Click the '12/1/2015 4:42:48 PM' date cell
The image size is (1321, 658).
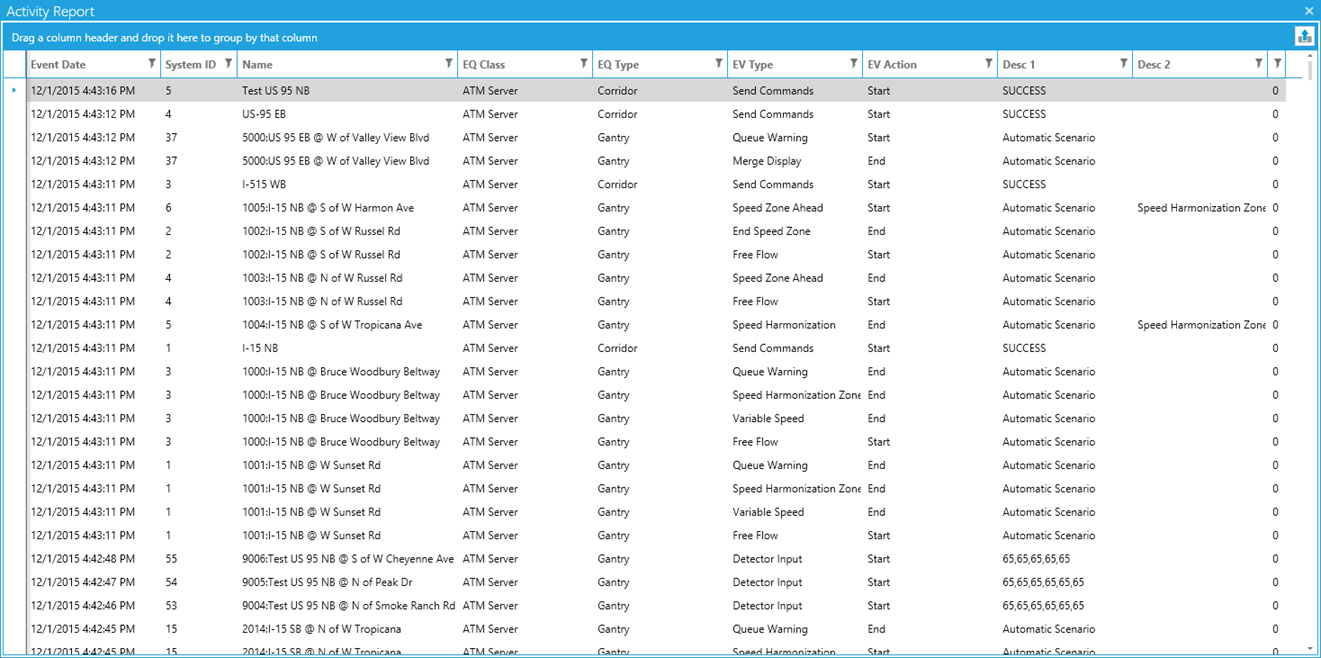(94, 559)
